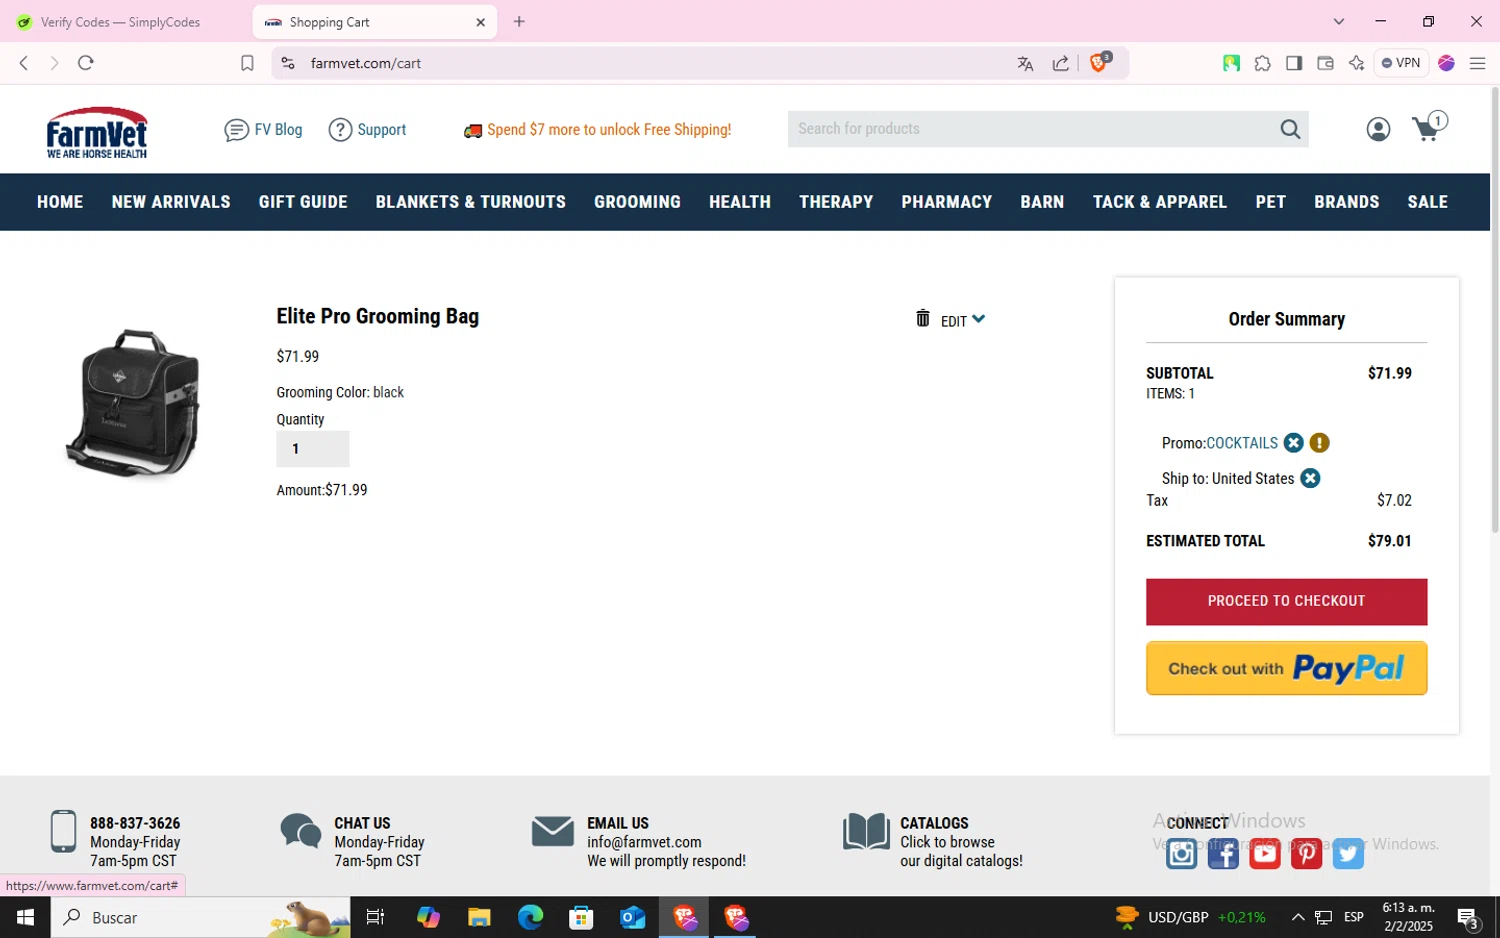Delete item with the trash icon
The height and width of the screenshot is (938, 1500).
(923, 319)
